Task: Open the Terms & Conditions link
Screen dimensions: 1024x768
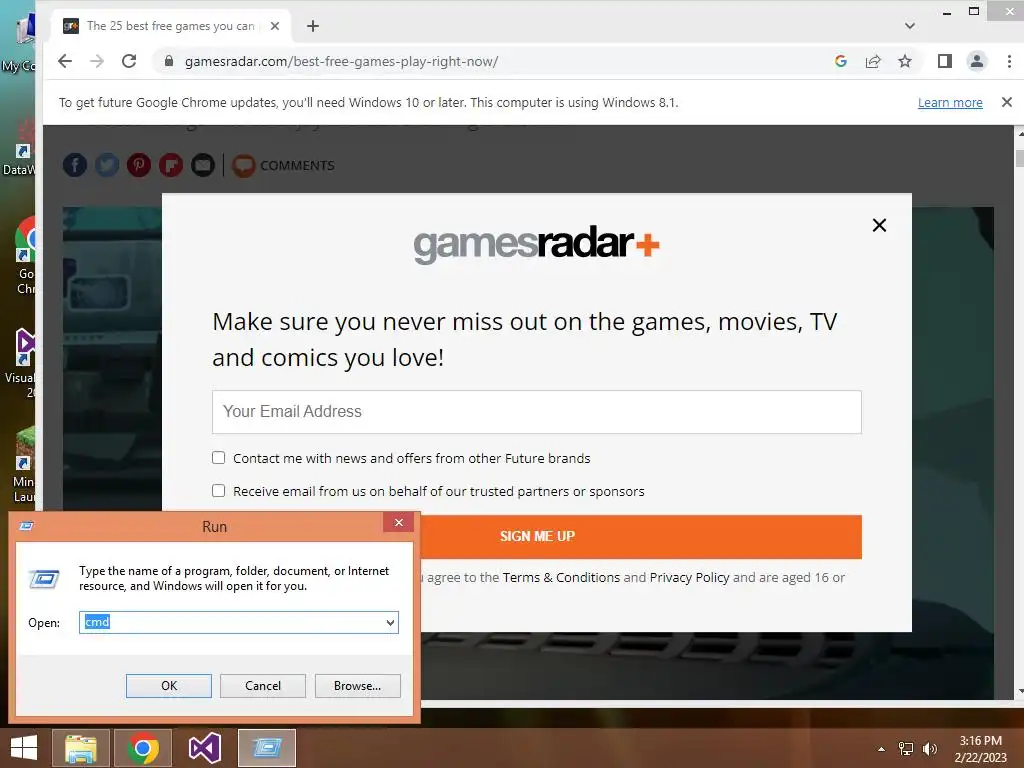Action: pyautogui.click(x=561, y=577)
